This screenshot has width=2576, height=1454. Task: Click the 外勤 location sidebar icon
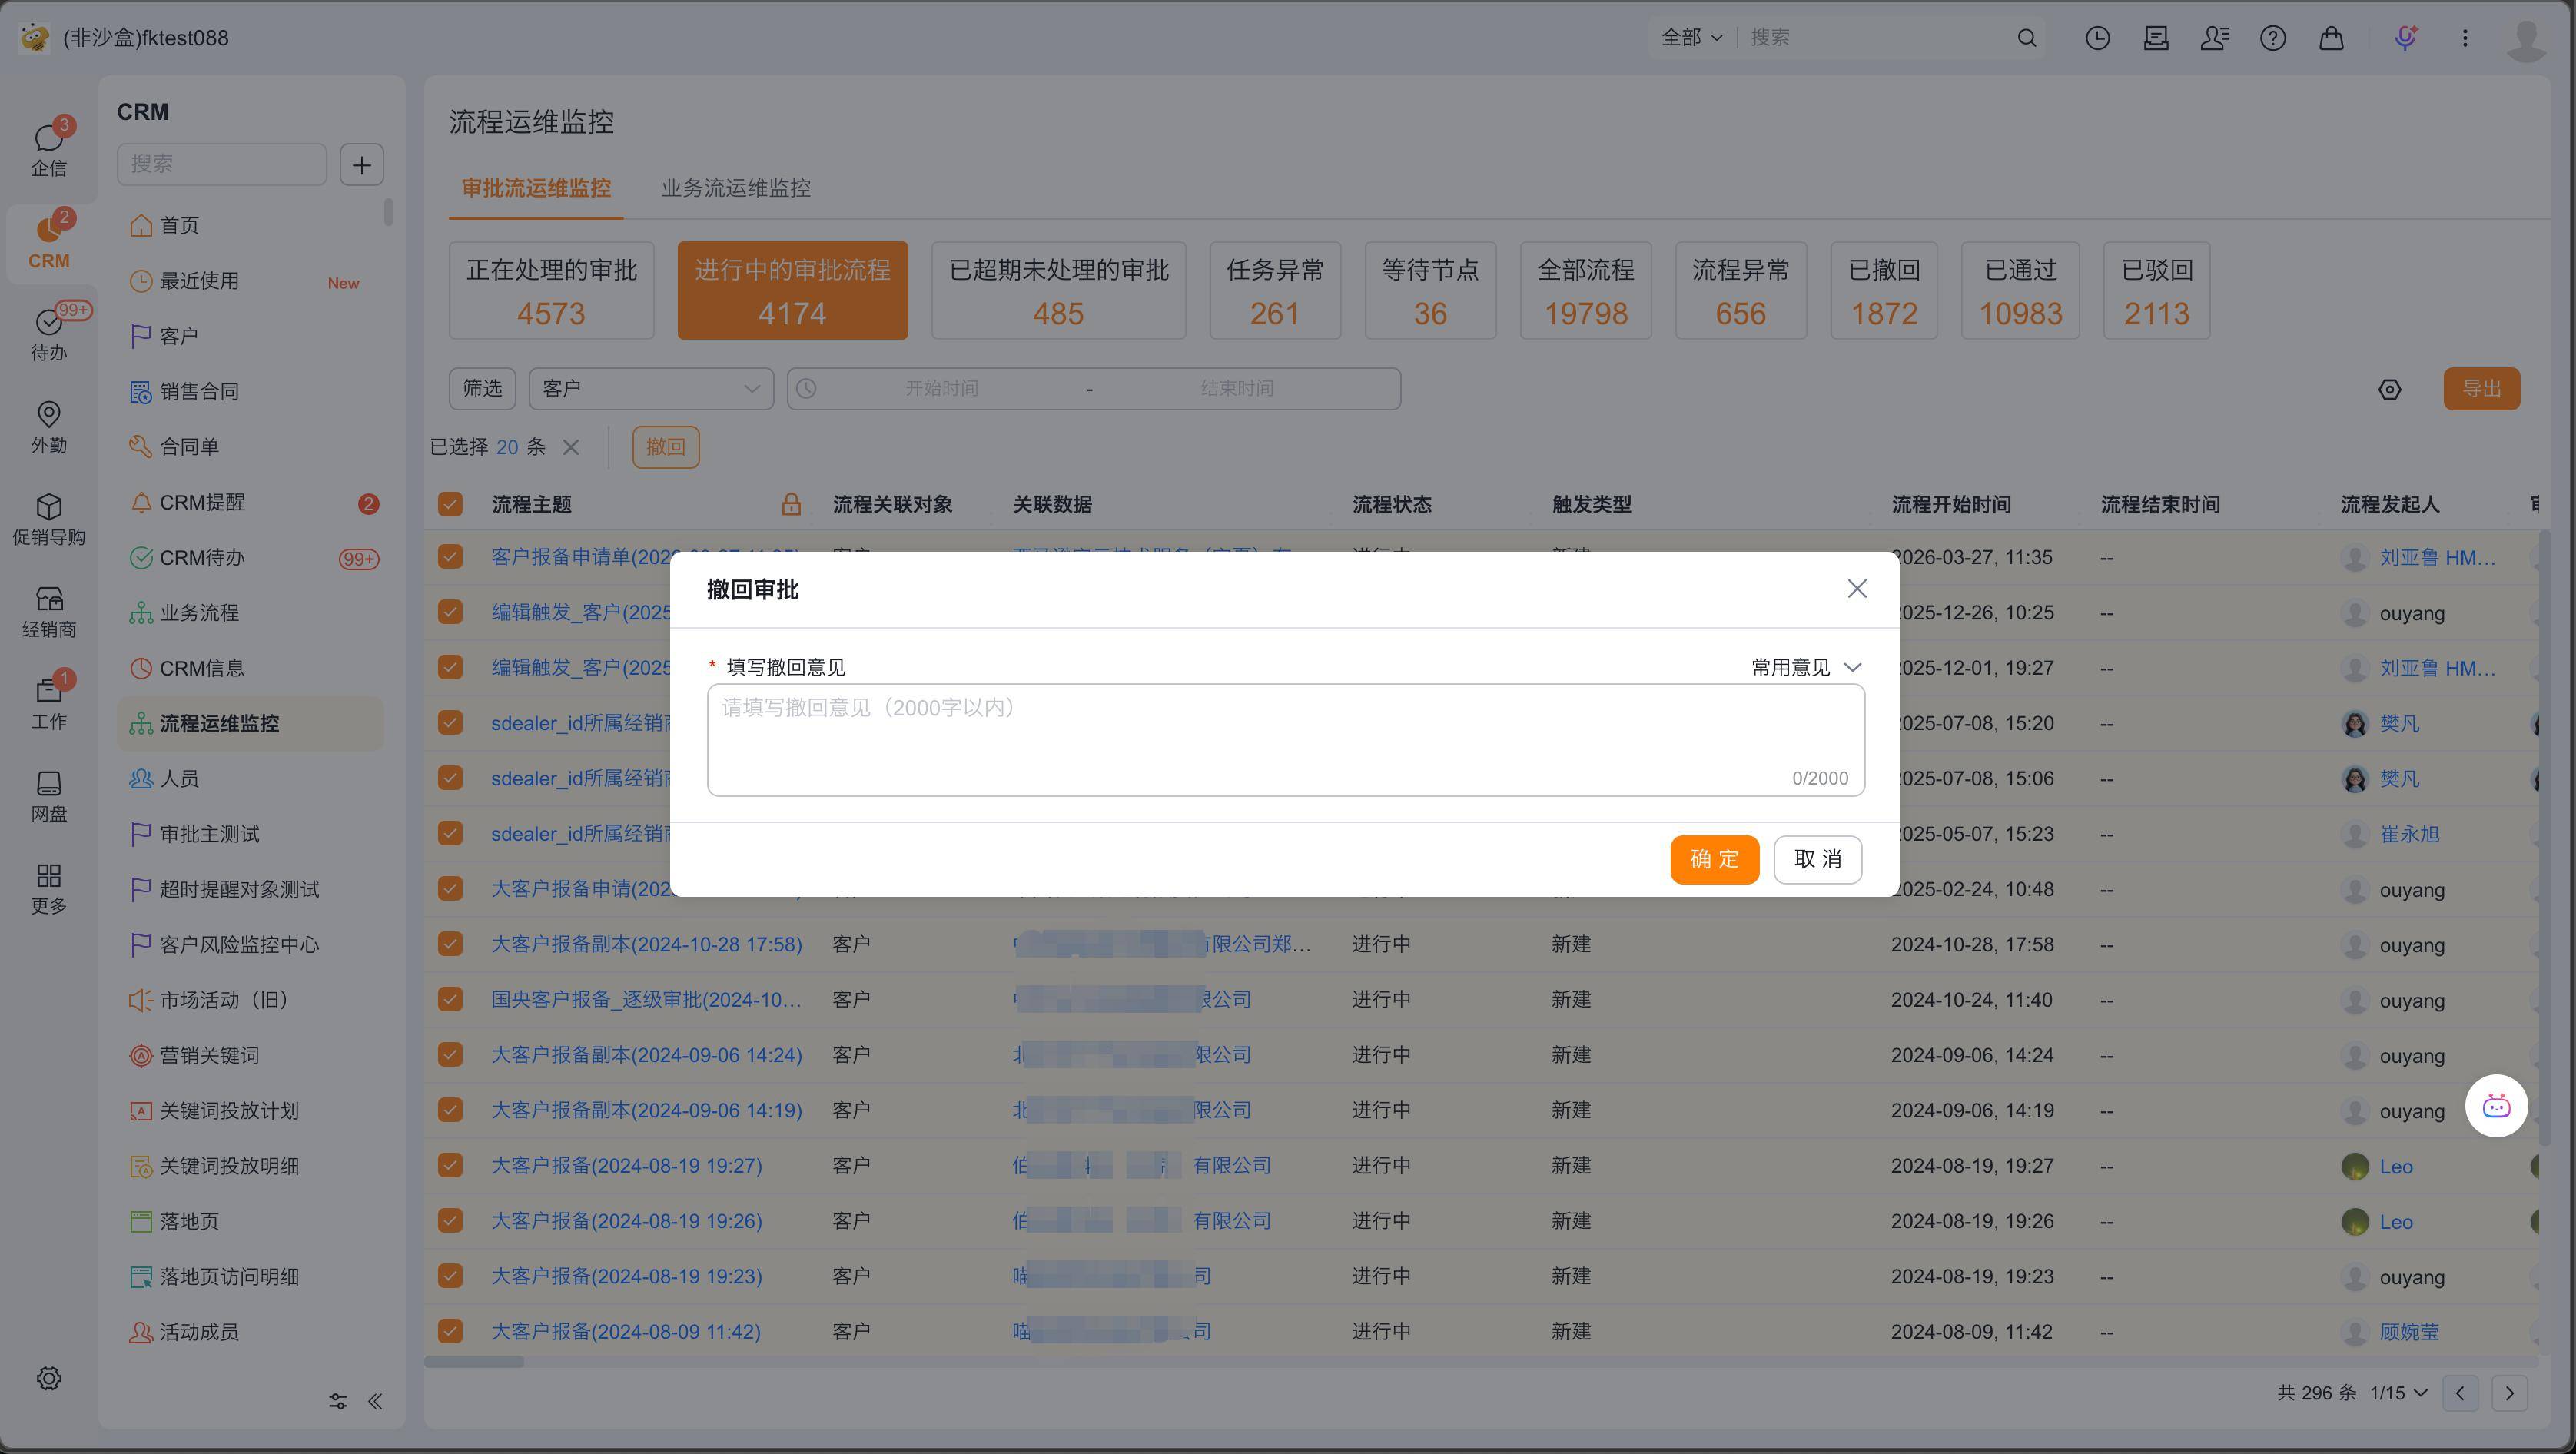coord(48,427)
